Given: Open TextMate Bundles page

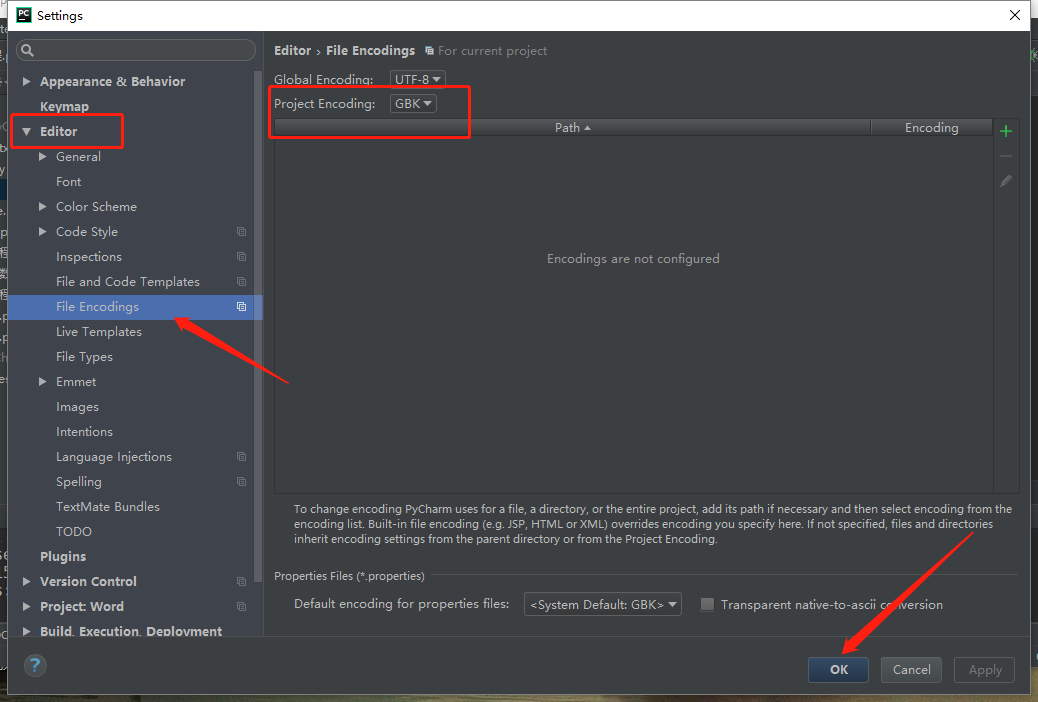Looking at the screenshot, I should [108, 507].
